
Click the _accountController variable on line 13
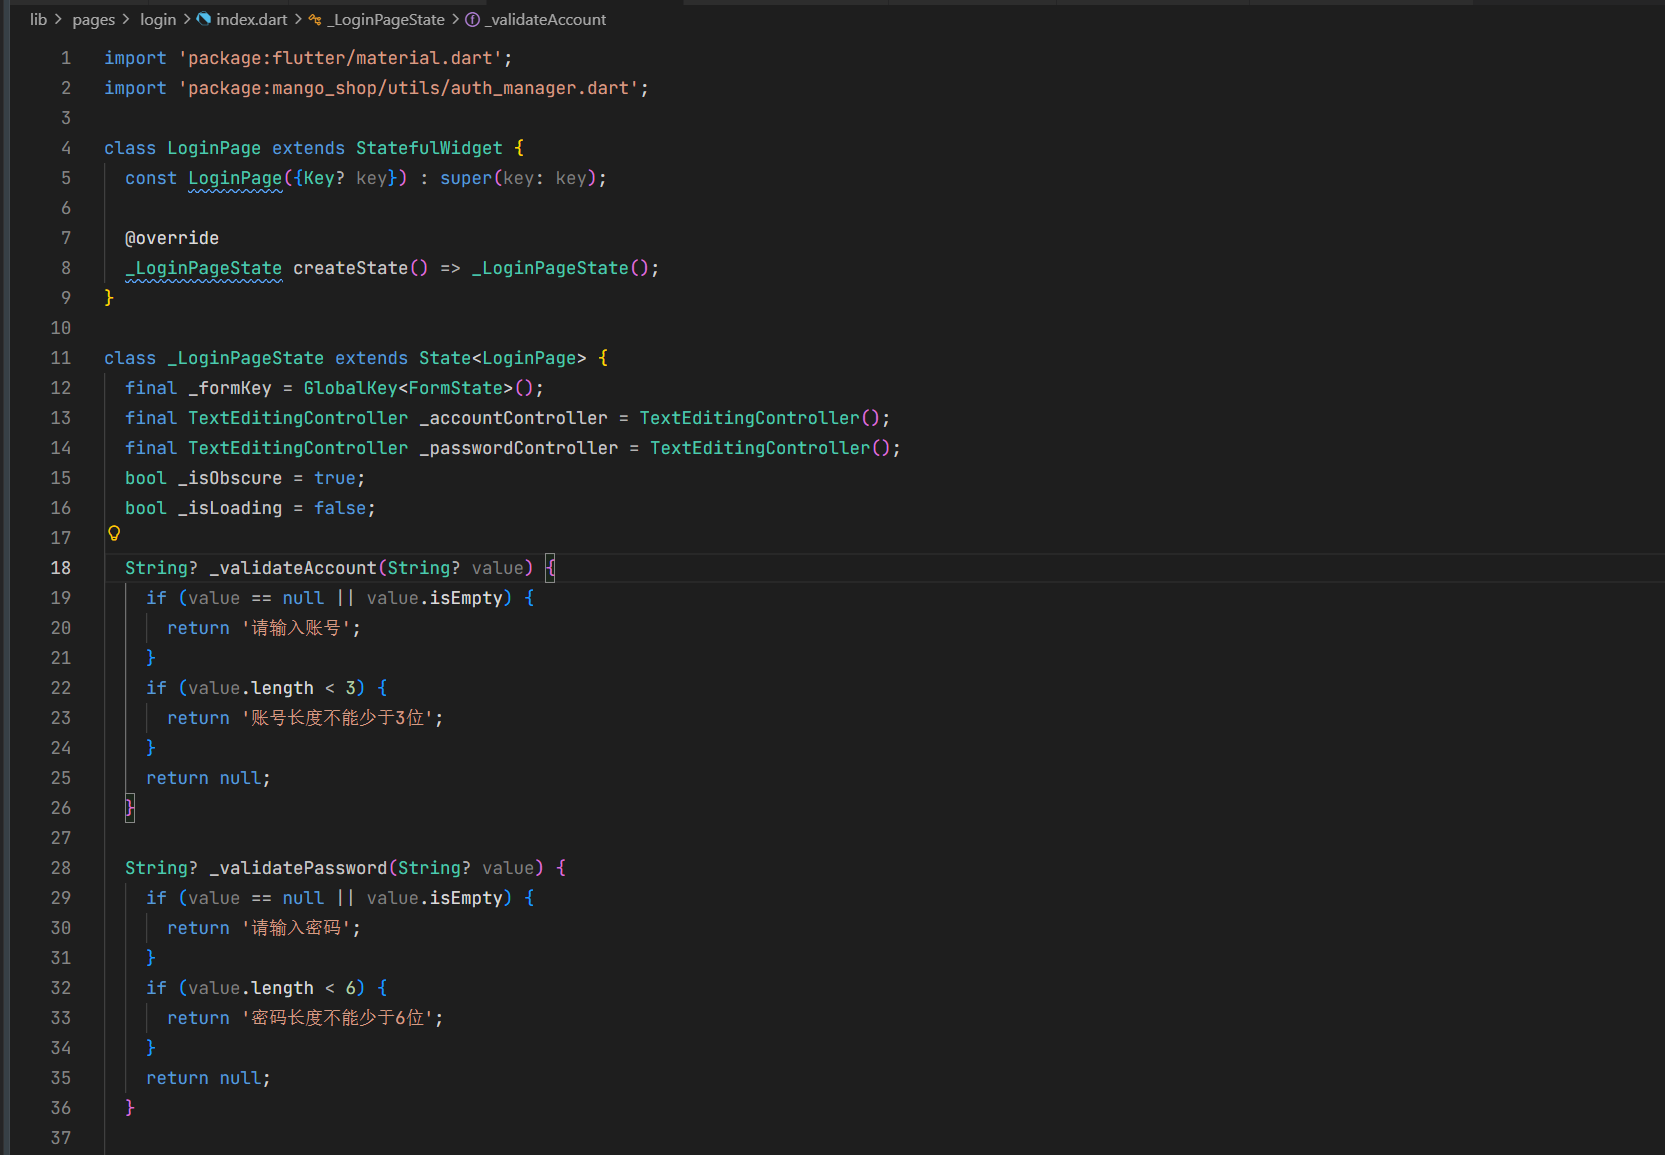(513, 418)
